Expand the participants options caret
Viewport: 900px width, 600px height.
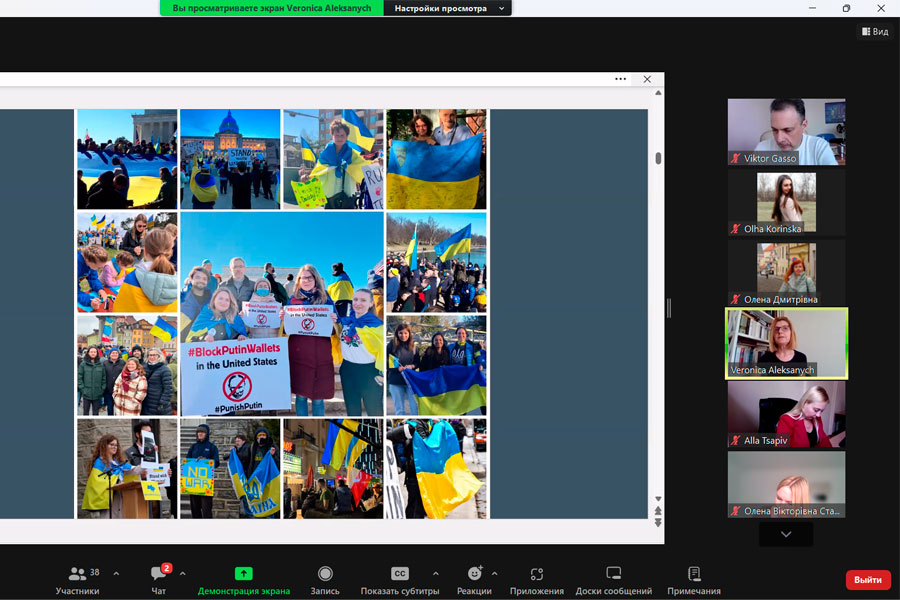pos(117,573)
